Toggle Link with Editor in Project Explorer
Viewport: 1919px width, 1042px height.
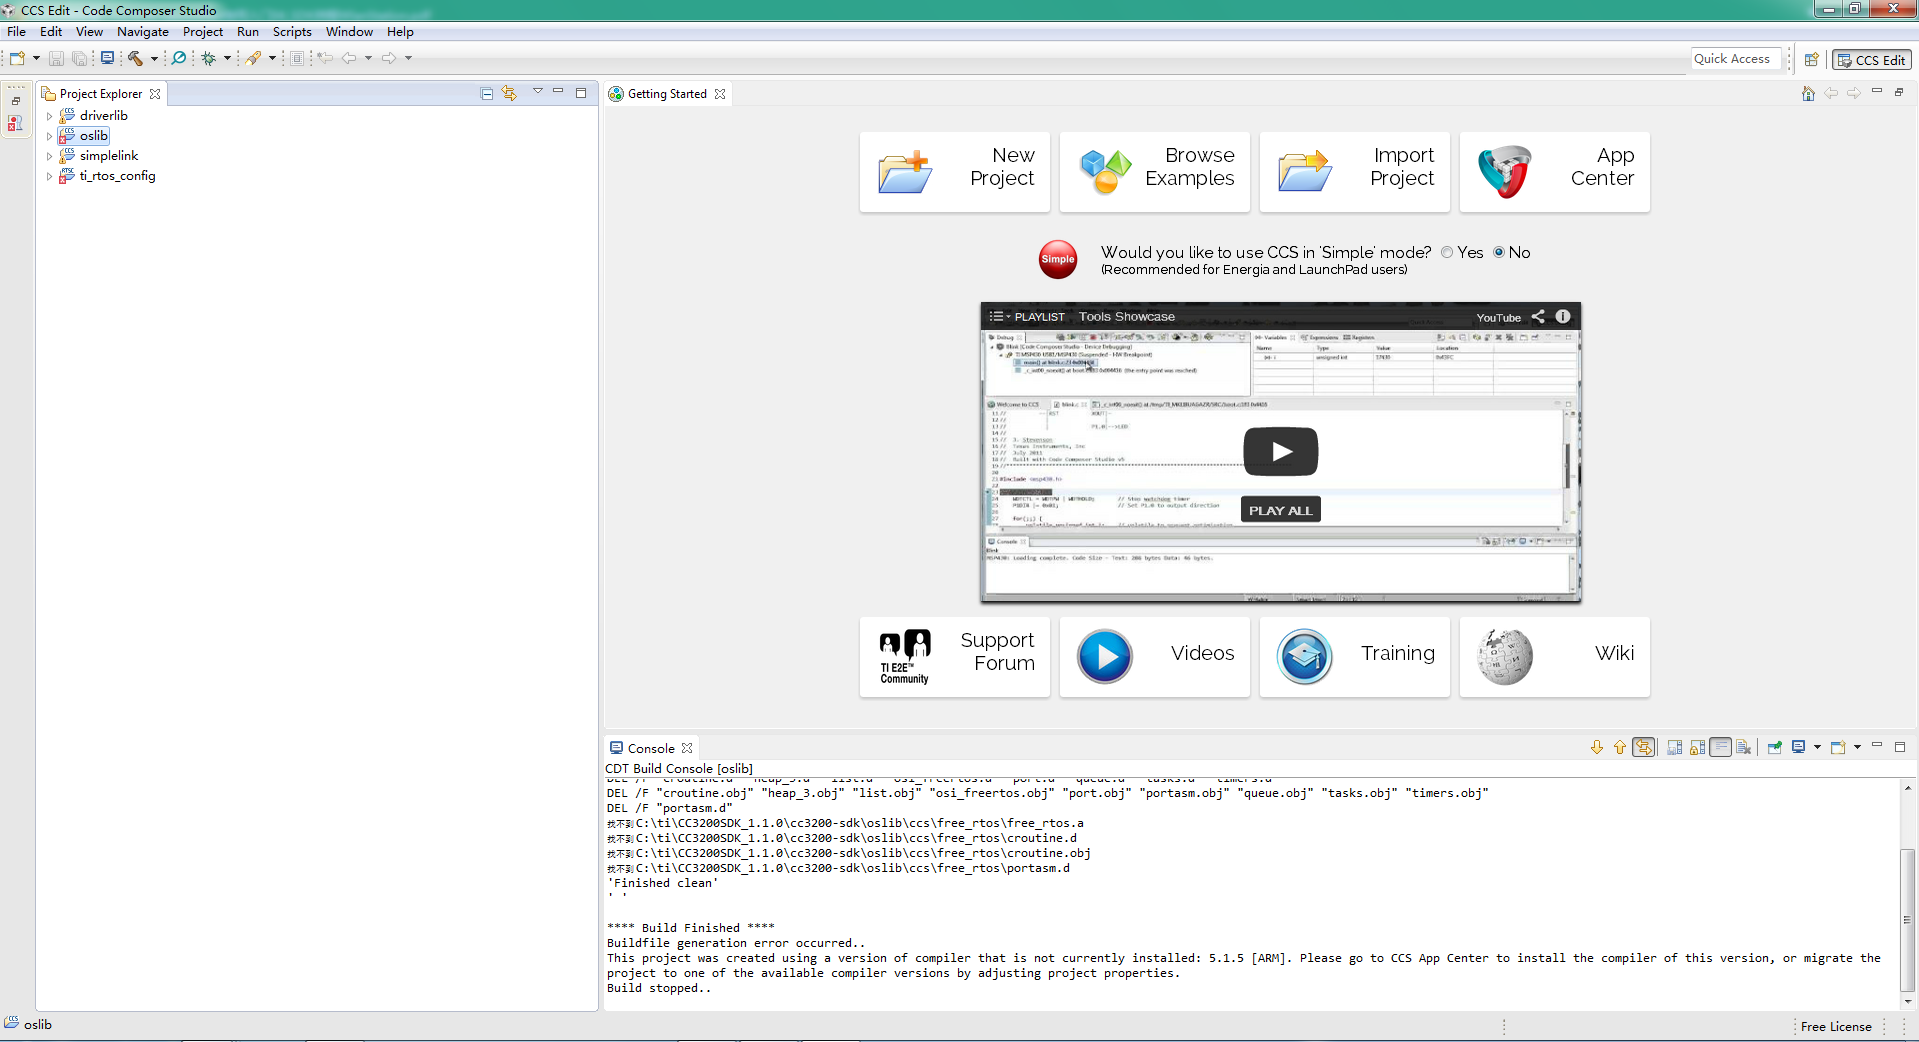510,93
